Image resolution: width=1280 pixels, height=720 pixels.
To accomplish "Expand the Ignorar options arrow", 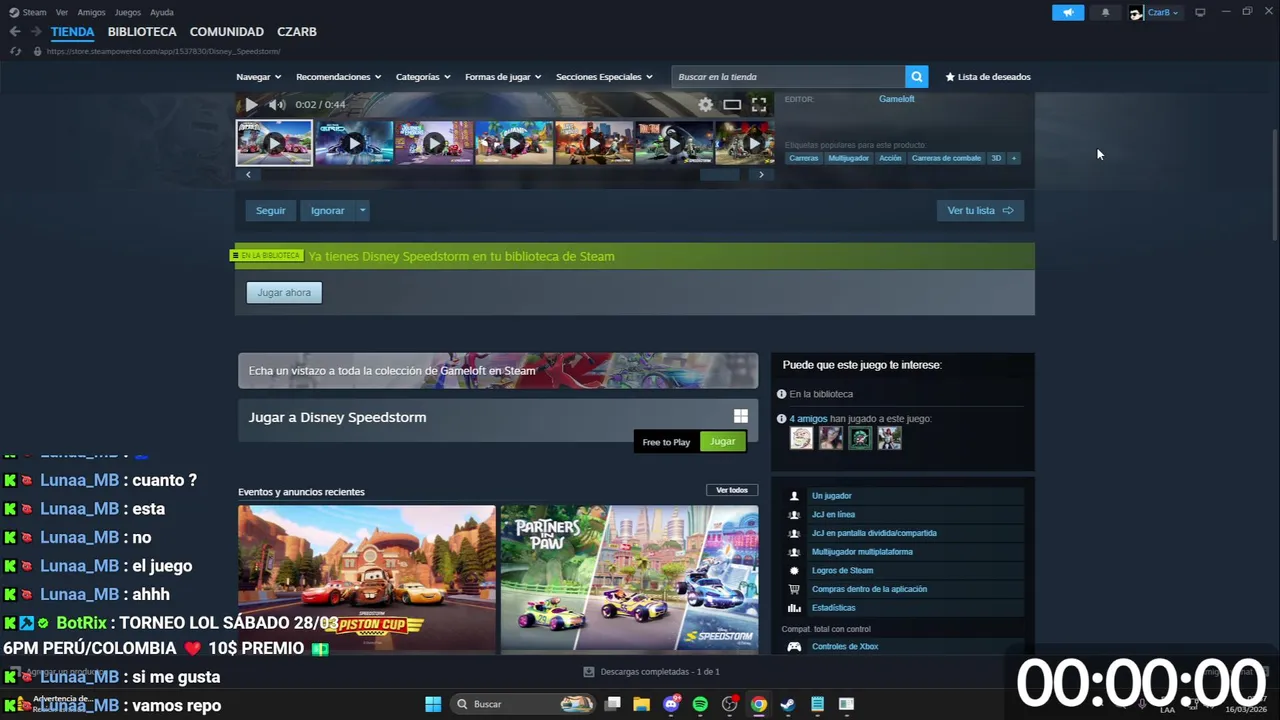I will tap(362, 210).
